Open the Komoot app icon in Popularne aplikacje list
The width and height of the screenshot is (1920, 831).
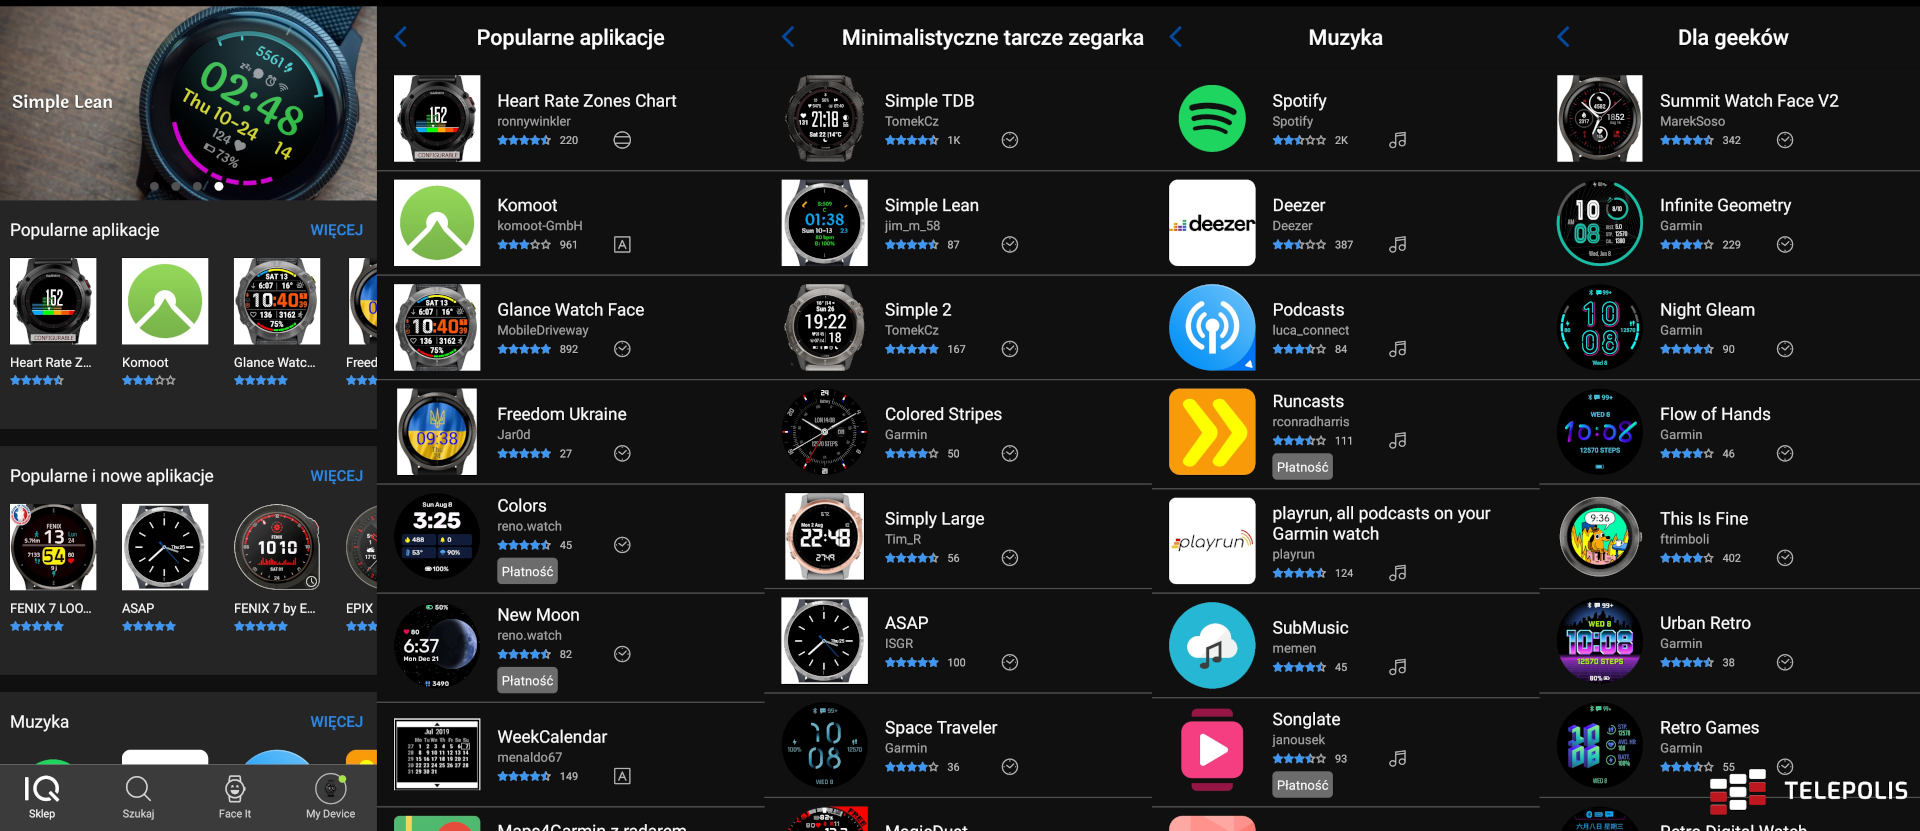pyautogui.click(x=437, y=223)
